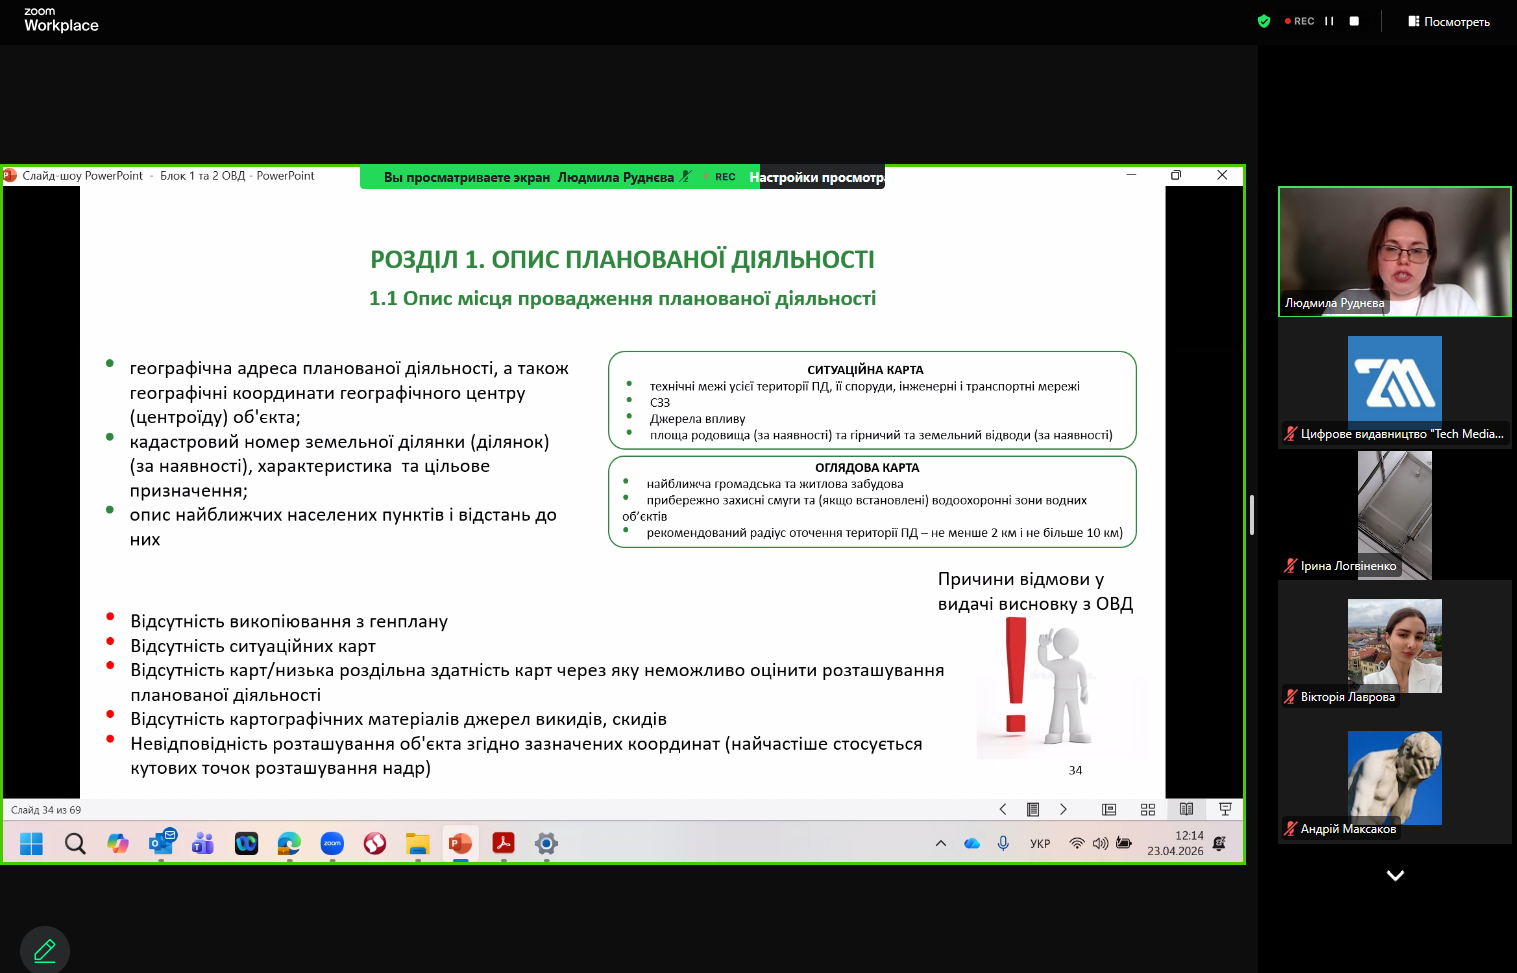Switch to Normal view in PowerPoint
Image resolution: width=1517 pixels, height=973 pixels.
pyautogui.click(x=1109, y=809)
